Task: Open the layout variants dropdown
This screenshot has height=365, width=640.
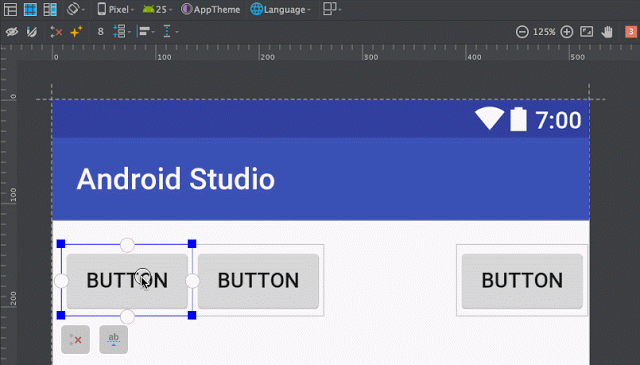Action: pos(332,9)
